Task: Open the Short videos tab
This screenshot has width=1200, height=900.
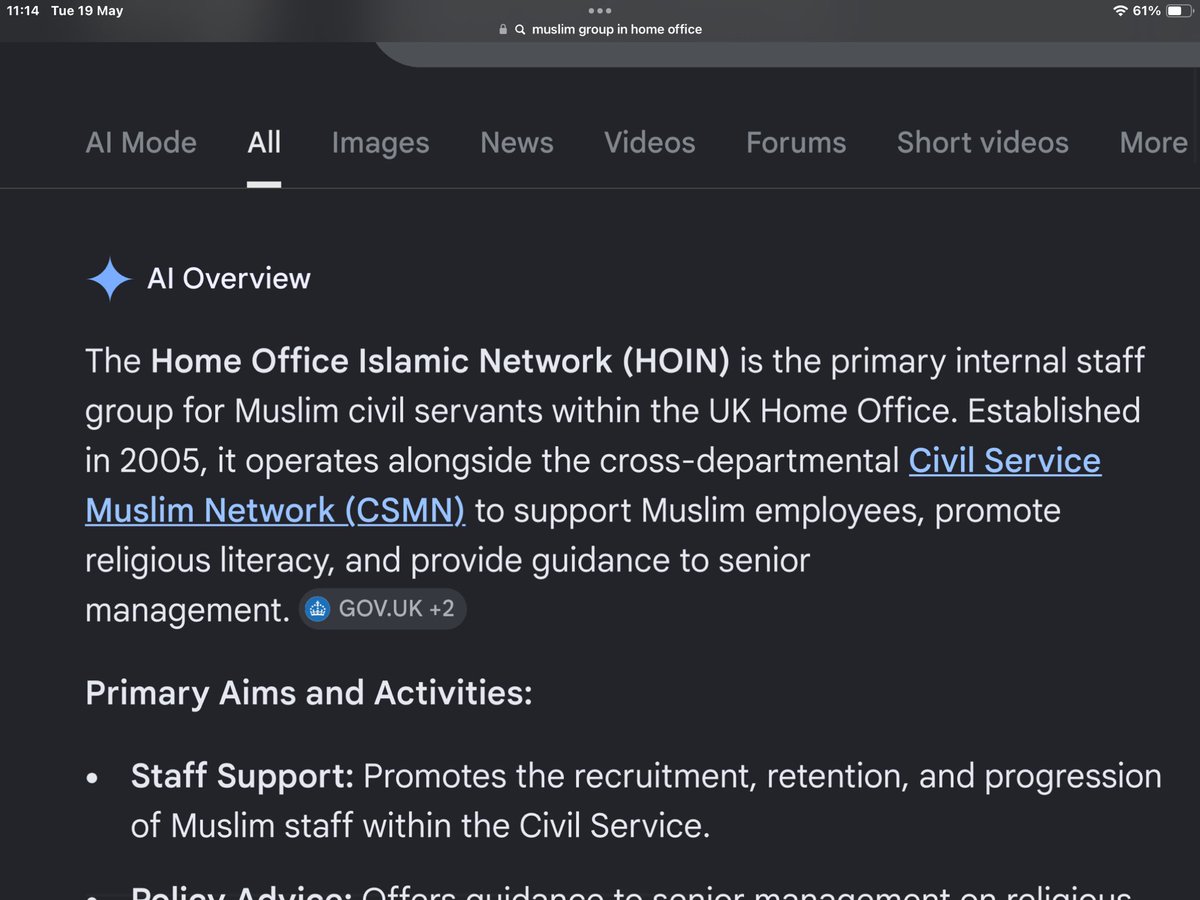Action: click(983, 143)
